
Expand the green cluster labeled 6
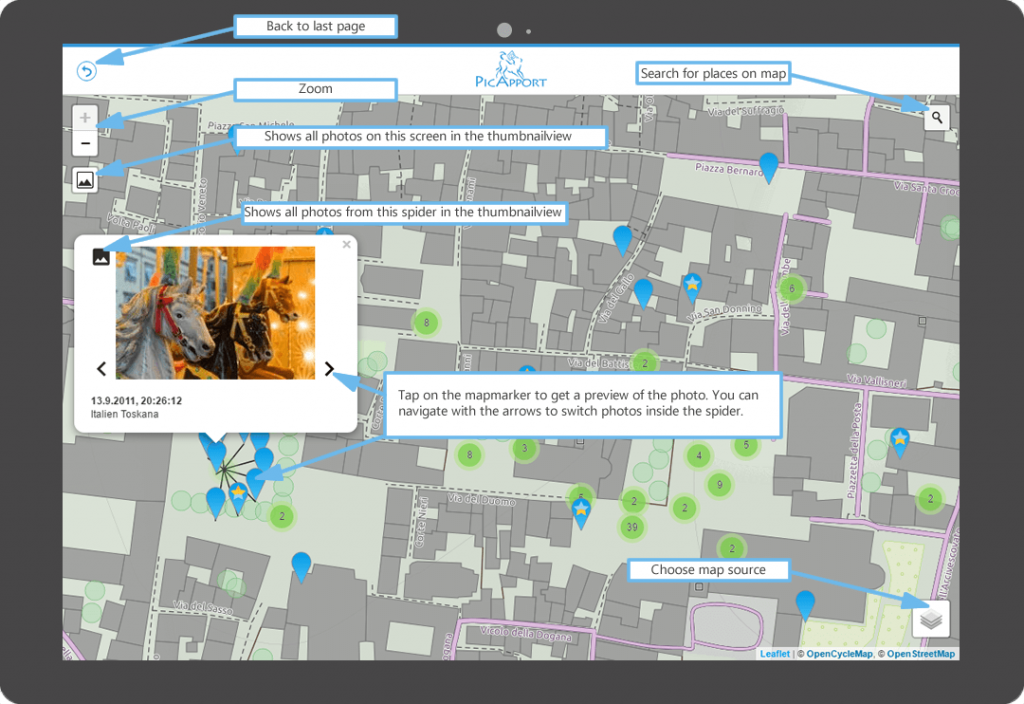pyautogui.click(x=791, y=289)
